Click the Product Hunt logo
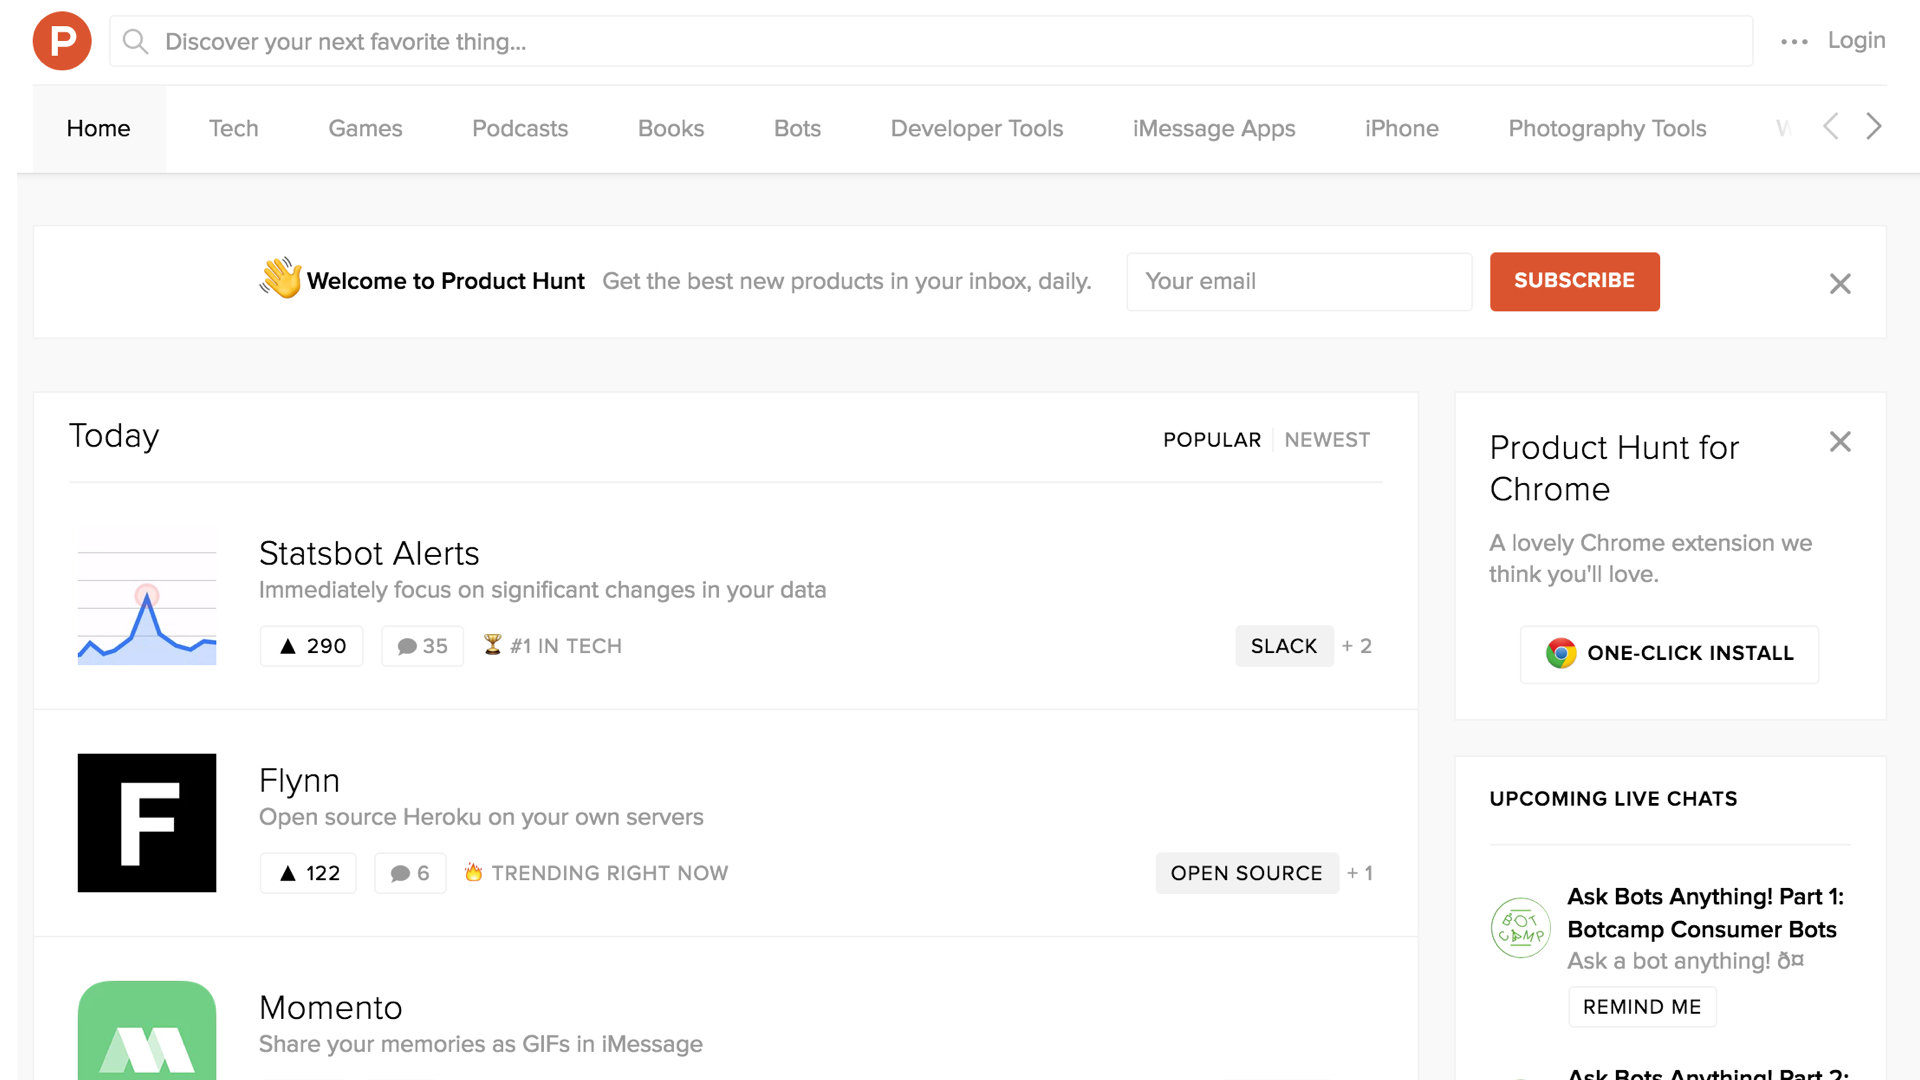1920x1080 pixels. tap(61, 41)
